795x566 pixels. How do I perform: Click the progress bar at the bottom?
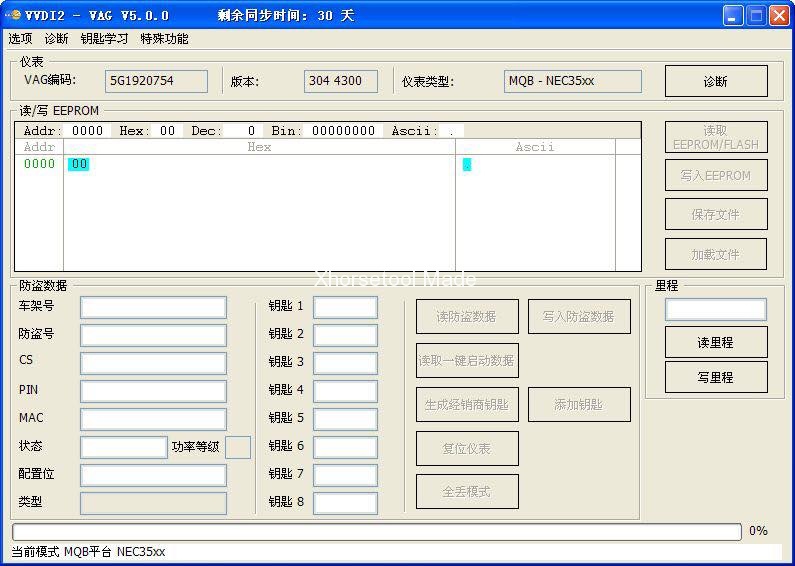(376, 532)
